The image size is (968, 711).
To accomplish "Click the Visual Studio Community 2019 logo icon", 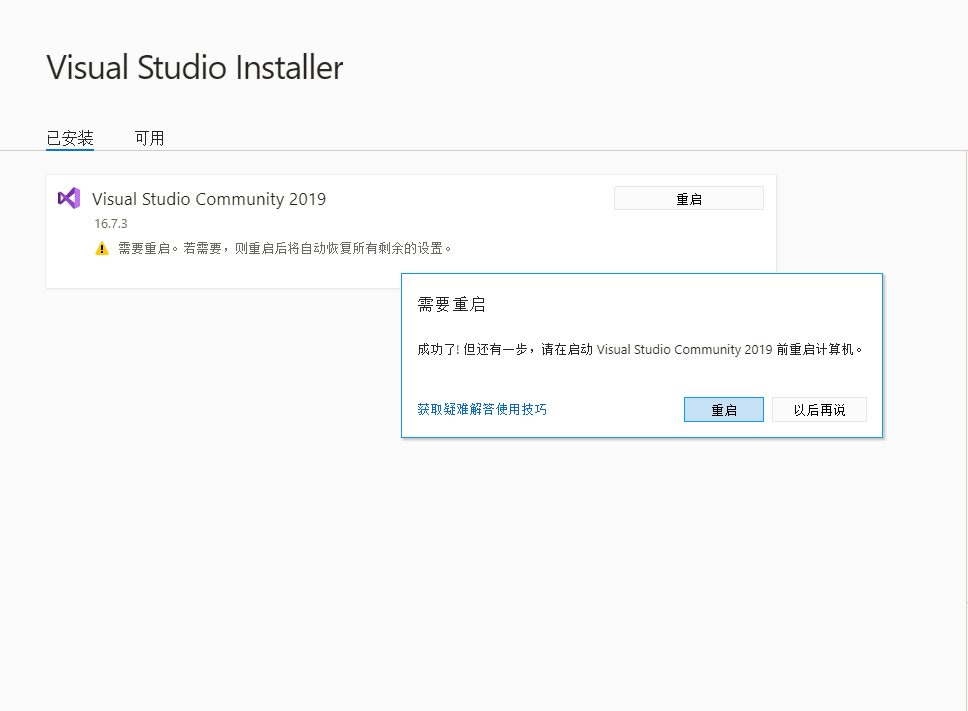I will (69, 198).
